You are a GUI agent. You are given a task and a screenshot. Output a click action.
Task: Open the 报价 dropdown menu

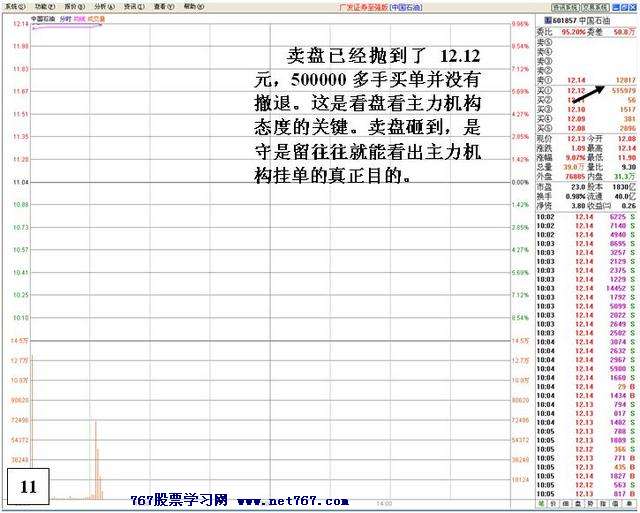pos(70,5)
